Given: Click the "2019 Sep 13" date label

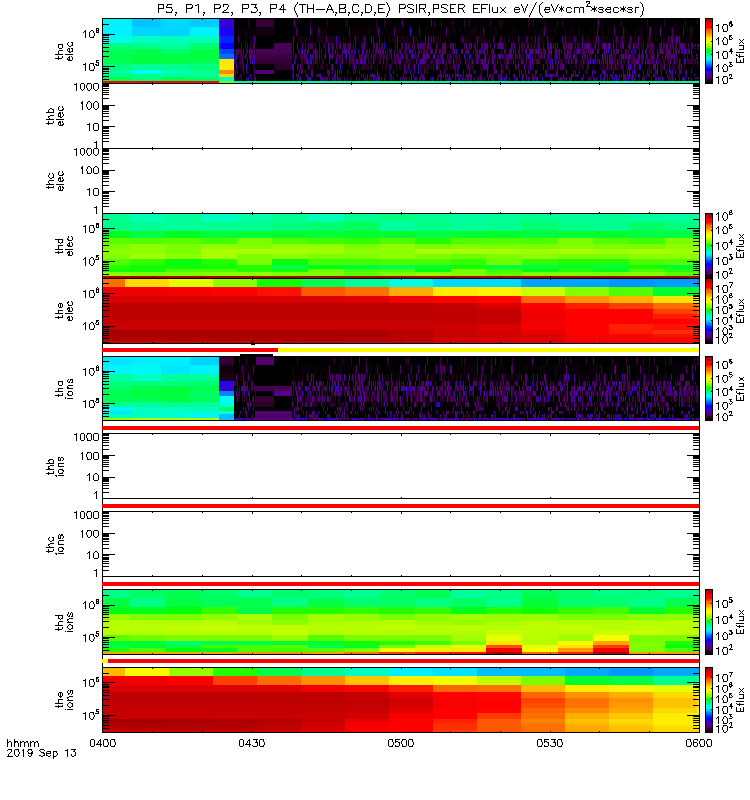Looking at the screenshot, I should [41, 753].
